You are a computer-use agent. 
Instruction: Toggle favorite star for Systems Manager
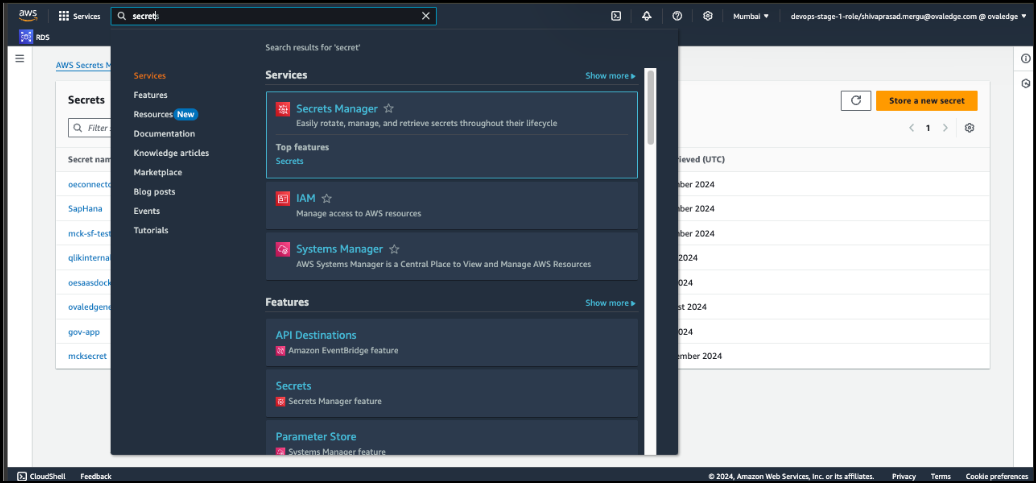(394, 249)
